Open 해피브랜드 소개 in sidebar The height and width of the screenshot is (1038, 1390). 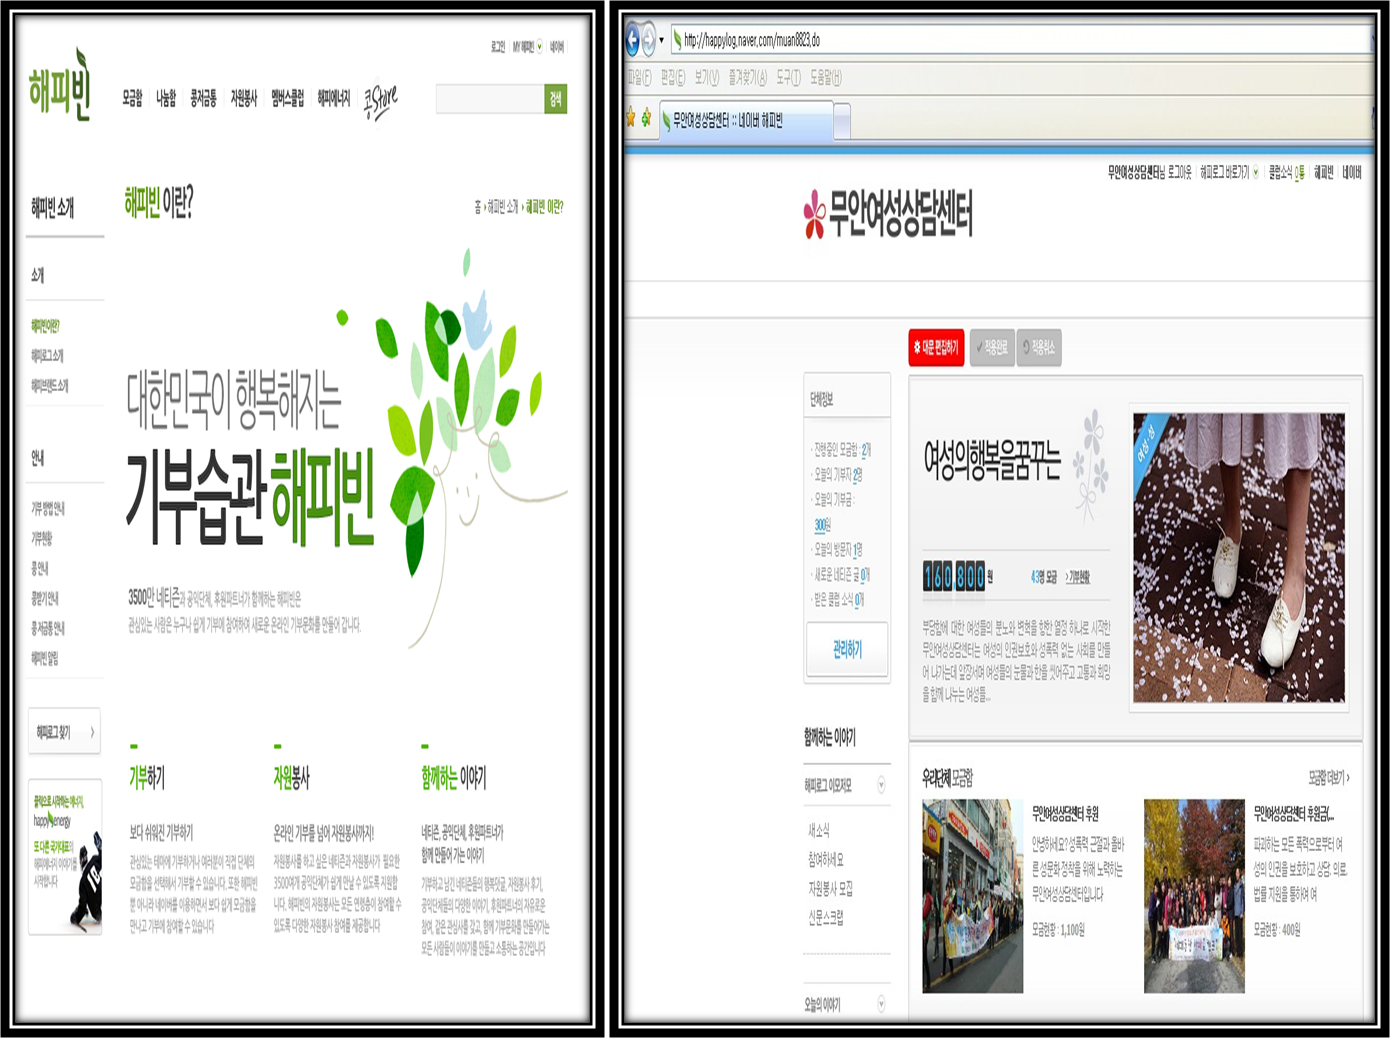tap(50, 385)
